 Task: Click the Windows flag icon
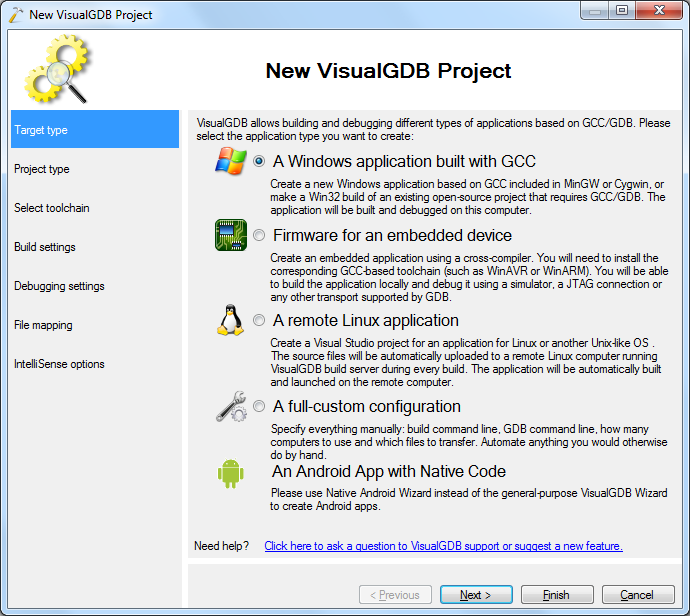(x=231, y=161)
